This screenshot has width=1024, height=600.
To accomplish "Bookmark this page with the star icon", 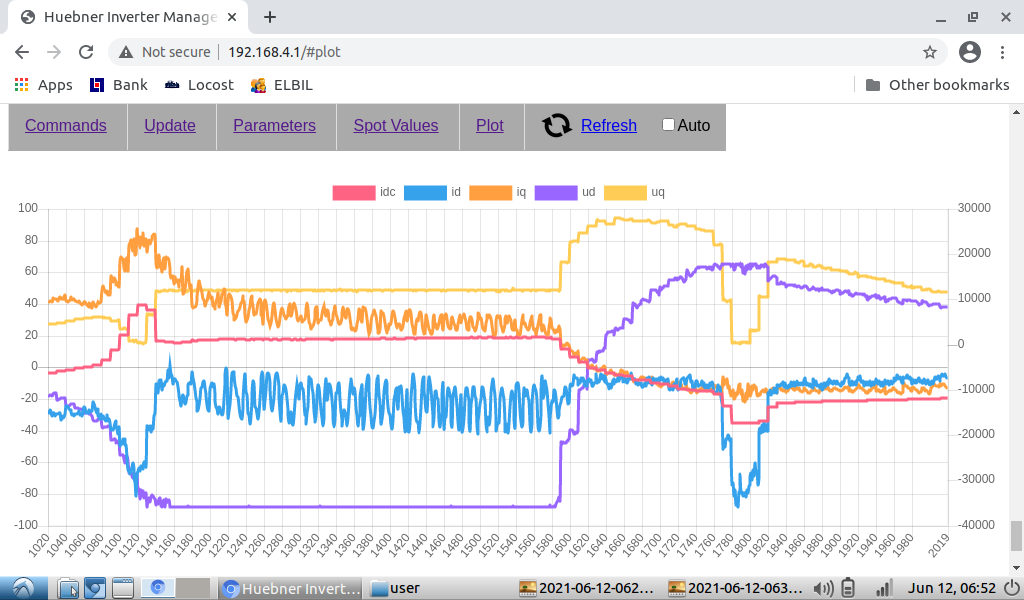I will tap(929, 52).
